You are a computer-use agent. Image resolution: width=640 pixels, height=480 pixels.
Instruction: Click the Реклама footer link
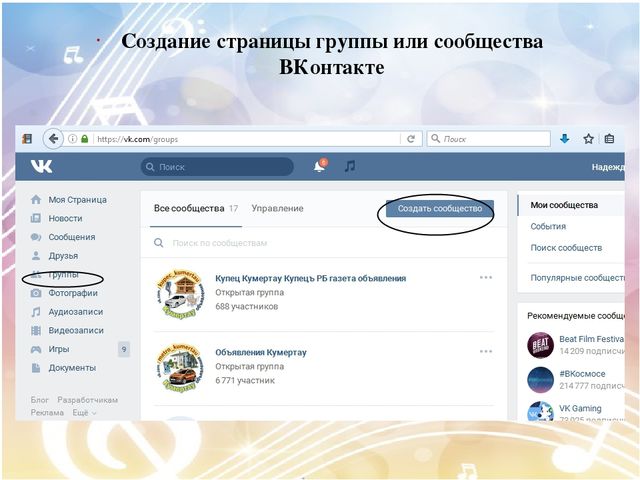47,413
